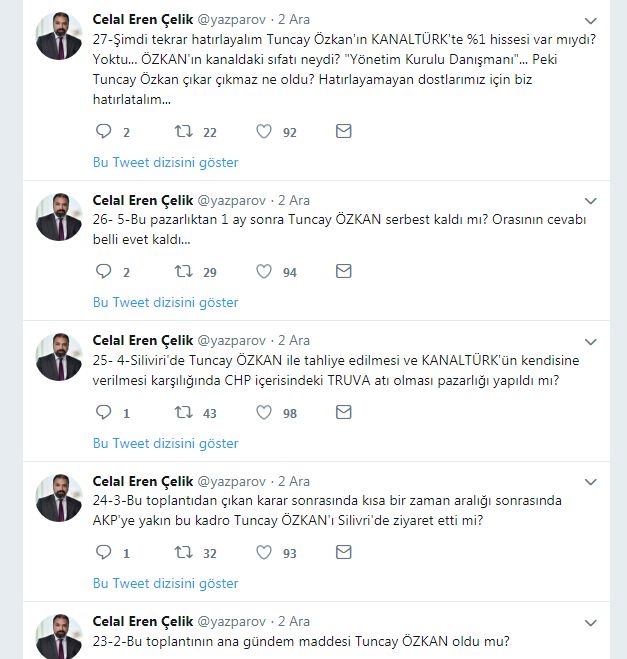Expand options chevron on tweet 24-3
Screen dimensions: 627x659
(x=590, y=481)
